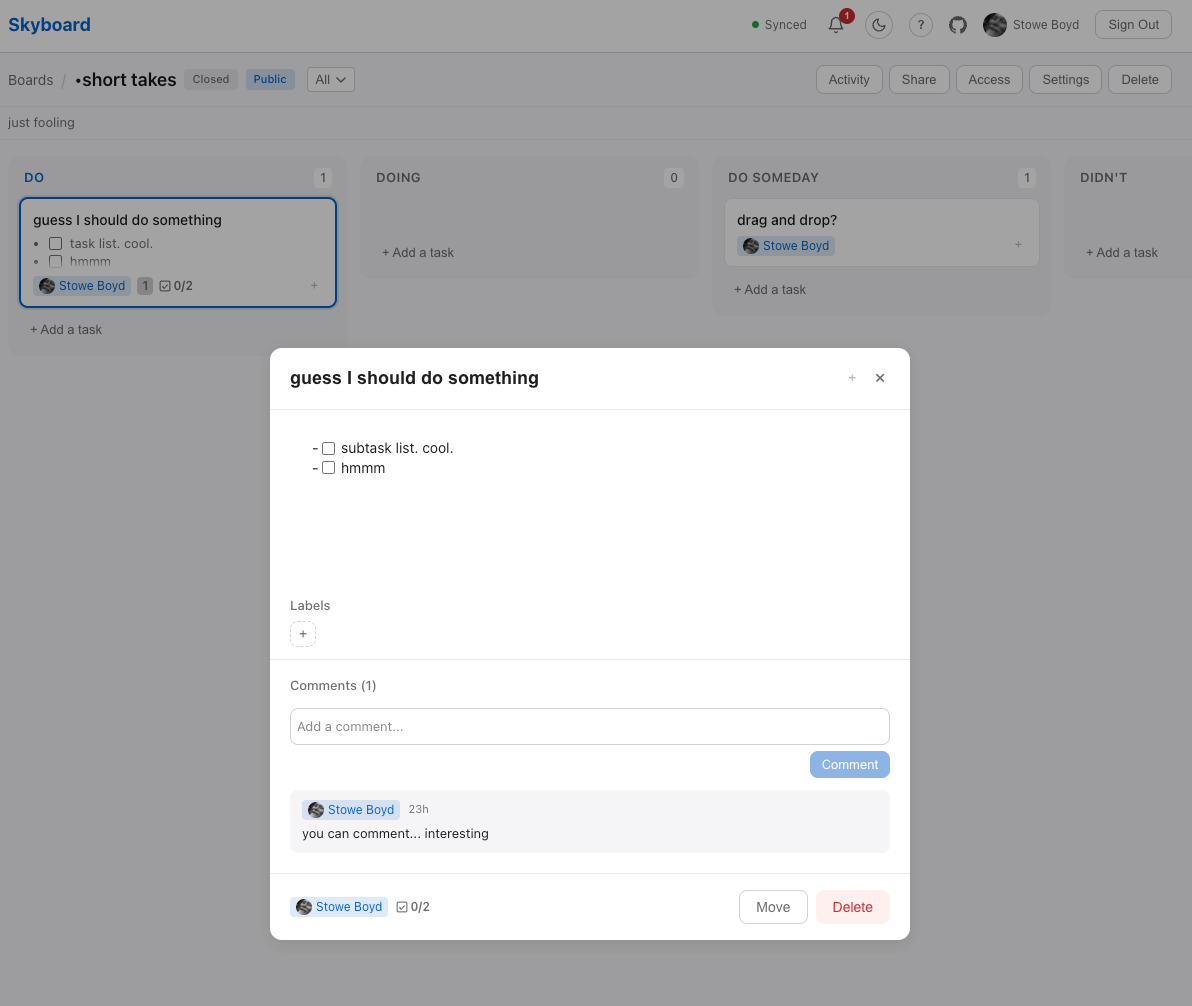Image resolution: width=1192 pixels, height=1006 pixels.
Task: Click the Add a comment field
Action: [590, 727]
